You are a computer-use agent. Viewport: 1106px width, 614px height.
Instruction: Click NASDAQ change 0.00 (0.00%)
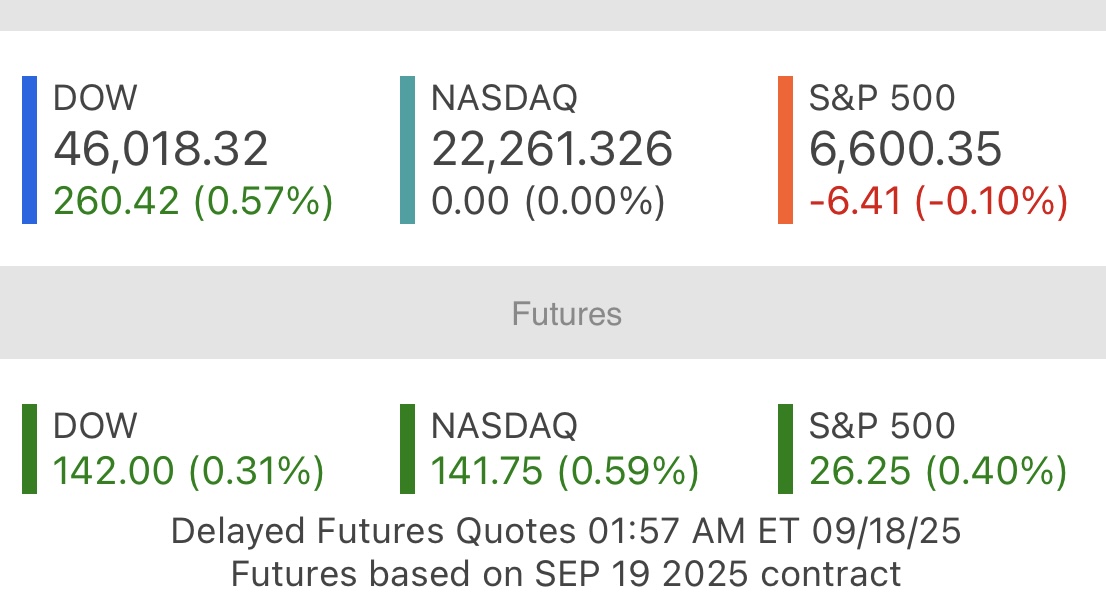click(548, 201)
